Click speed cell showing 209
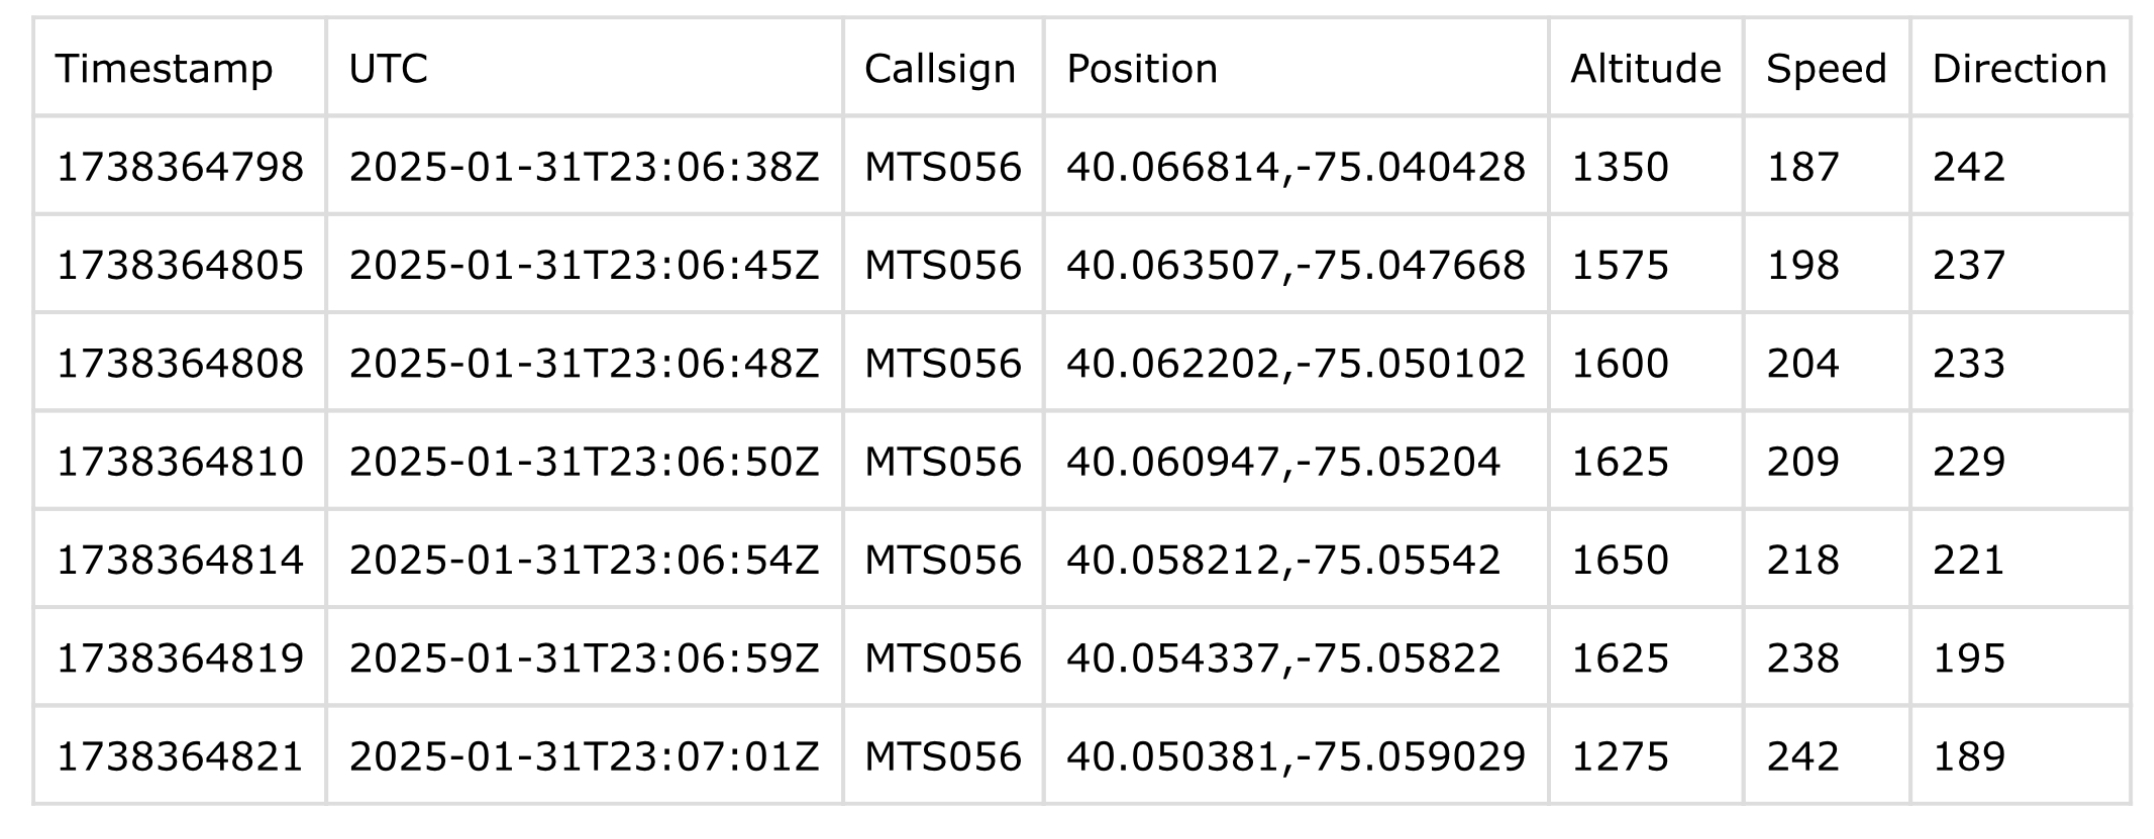Viewport: 2154px width, 839px height. pos(1802,461)
